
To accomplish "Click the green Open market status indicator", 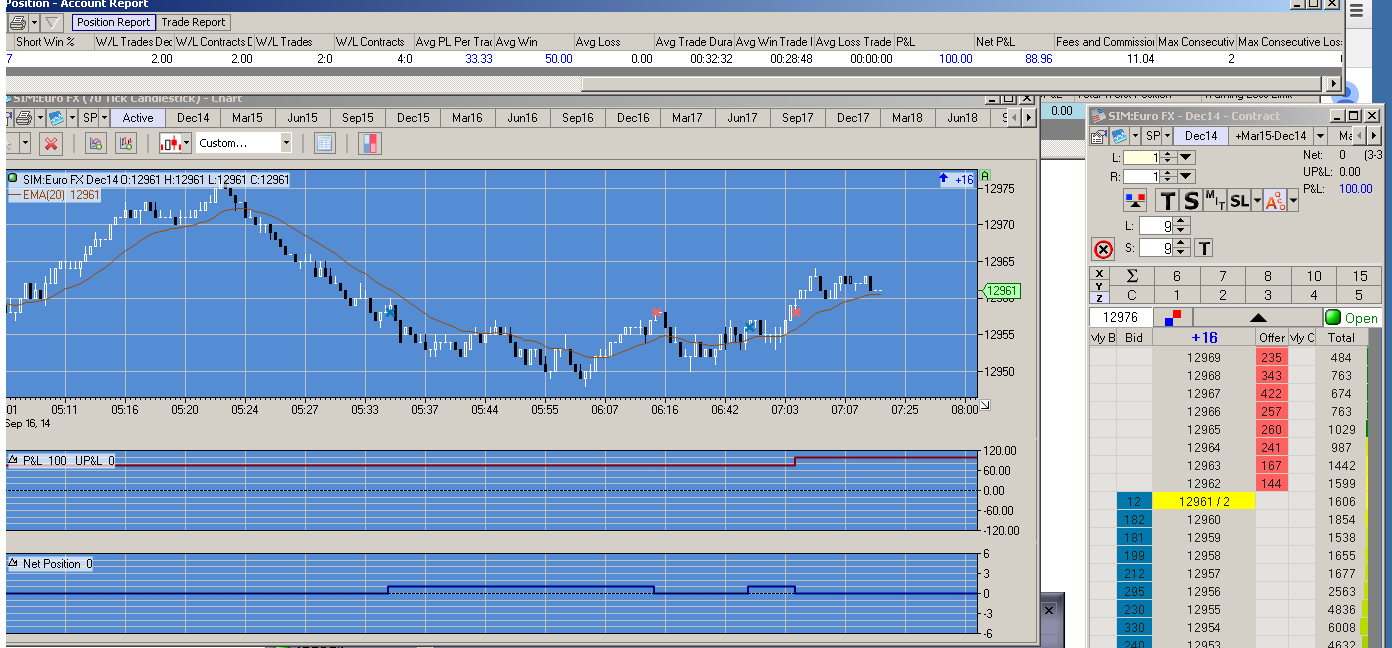I will [1353, 318].
